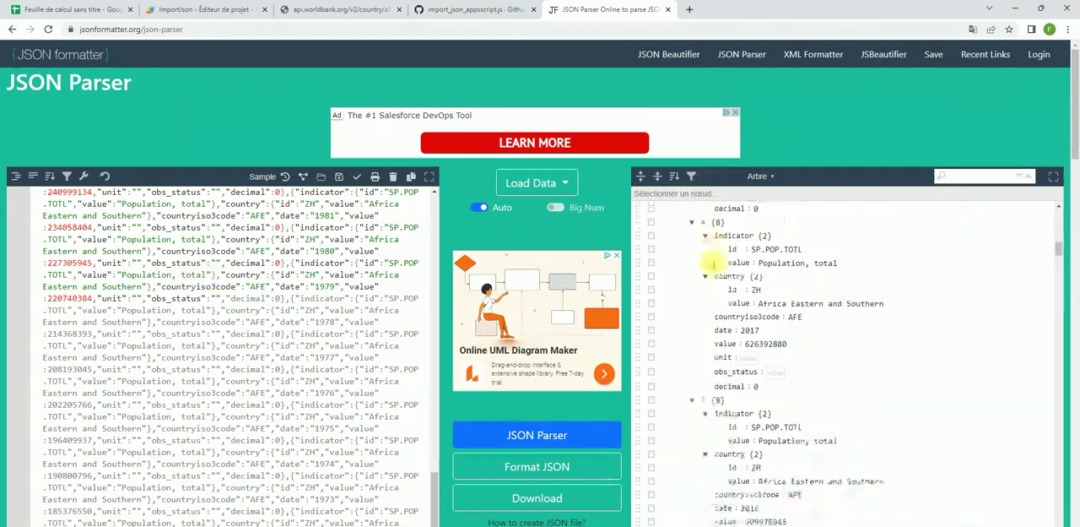The height and width of the screenshot is (527, 1080).
Task: Click the copy icon in left editor toolbar
Action: coord(411,177)
